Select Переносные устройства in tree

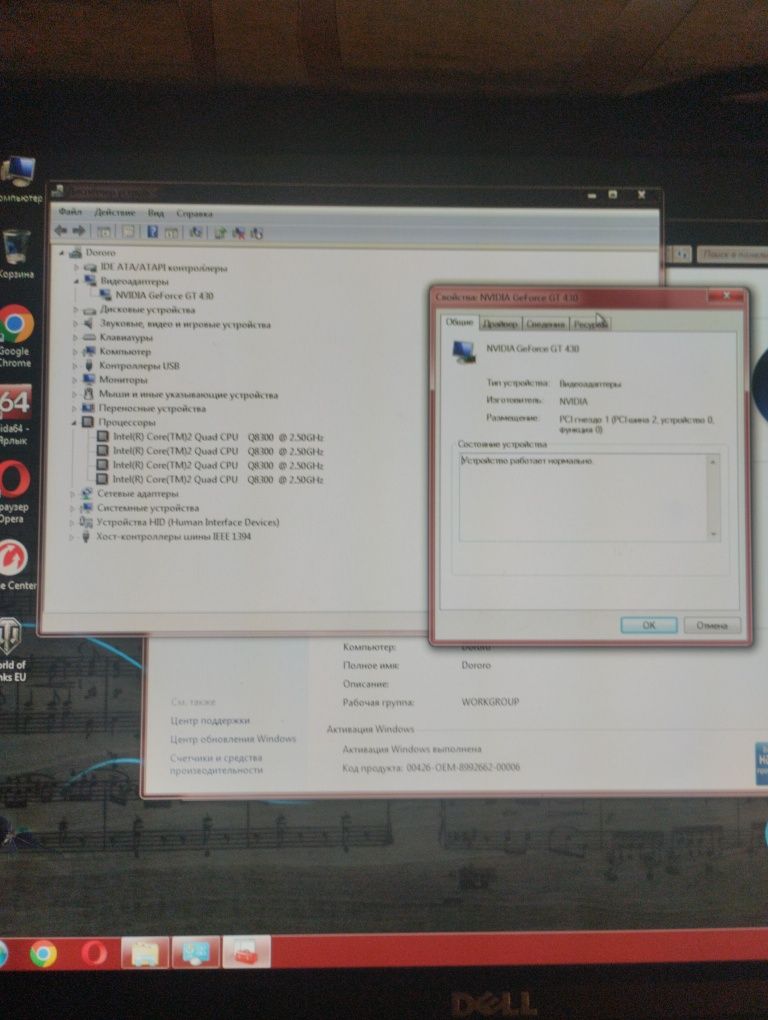click(x=152, y=409)
